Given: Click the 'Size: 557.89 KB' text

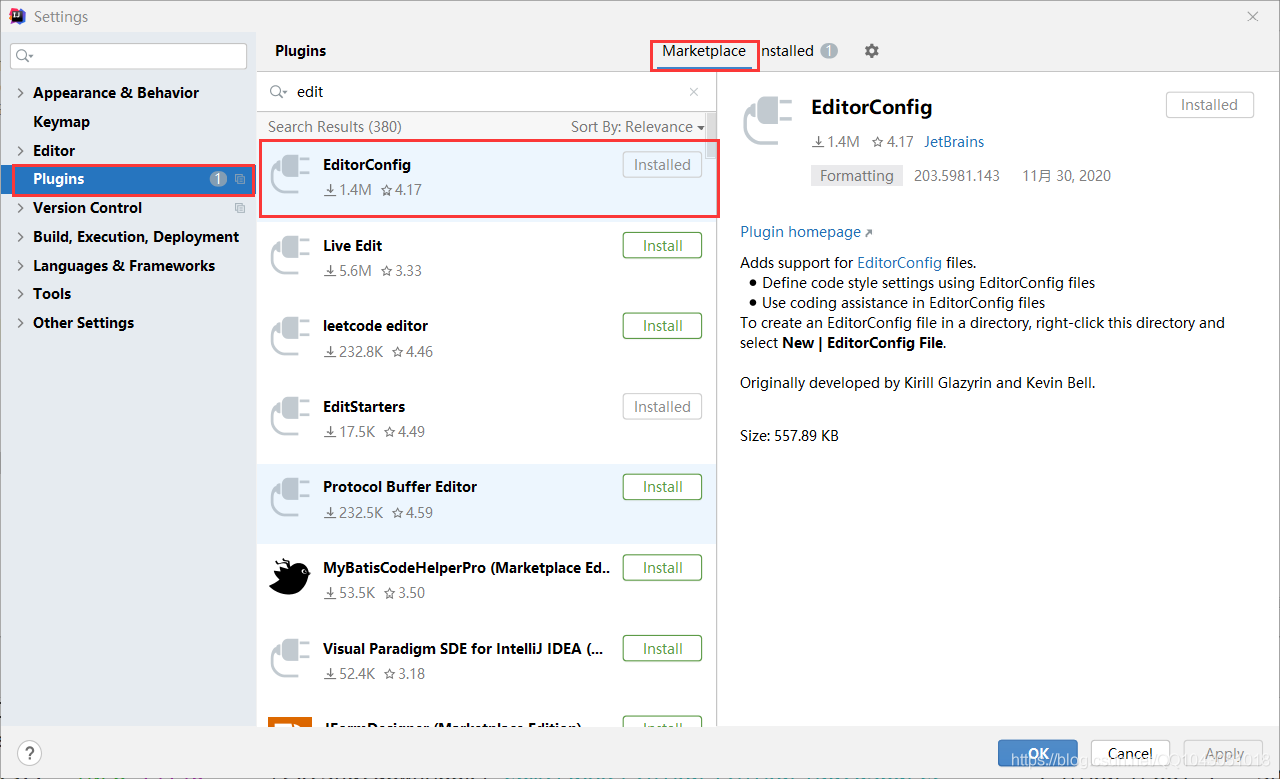Looking at the screenshot, I should click(789, 436).
